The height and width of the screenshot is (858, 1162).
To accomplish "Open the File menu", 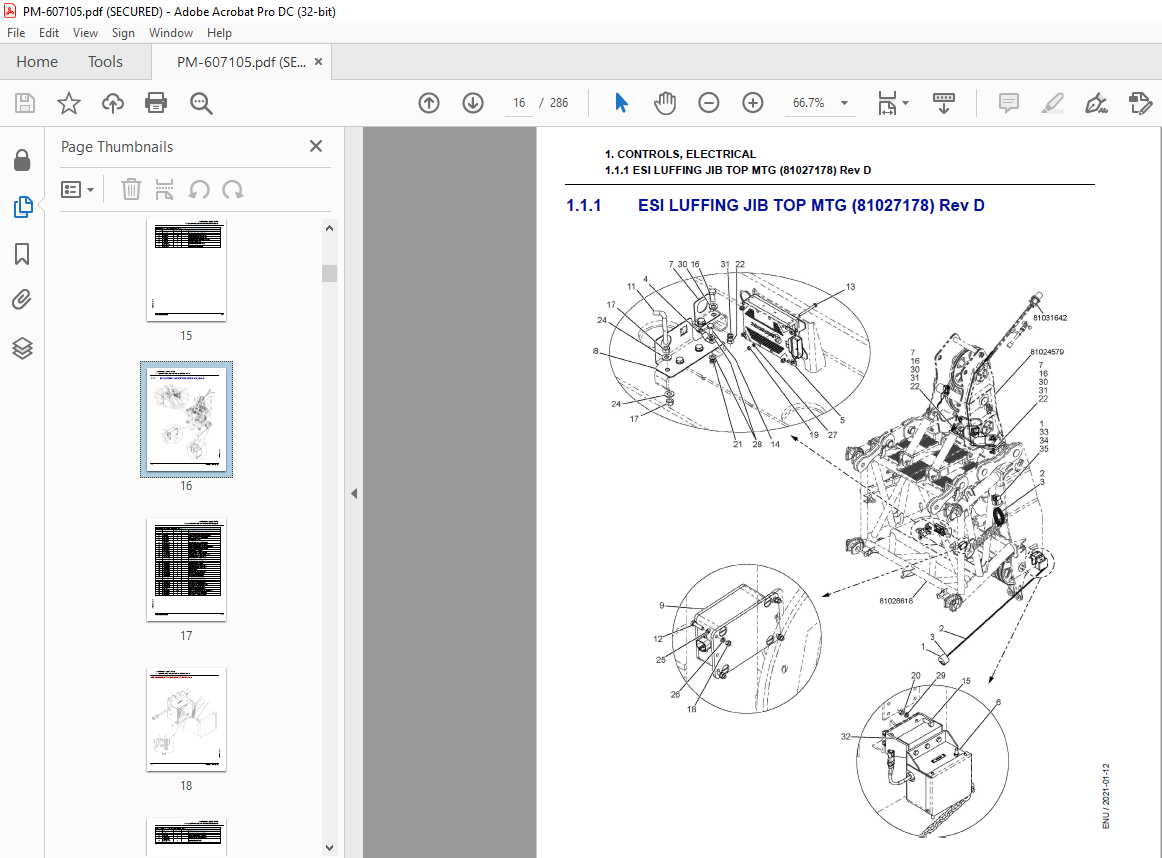I will pyautogui.click(x=16, y=33).
